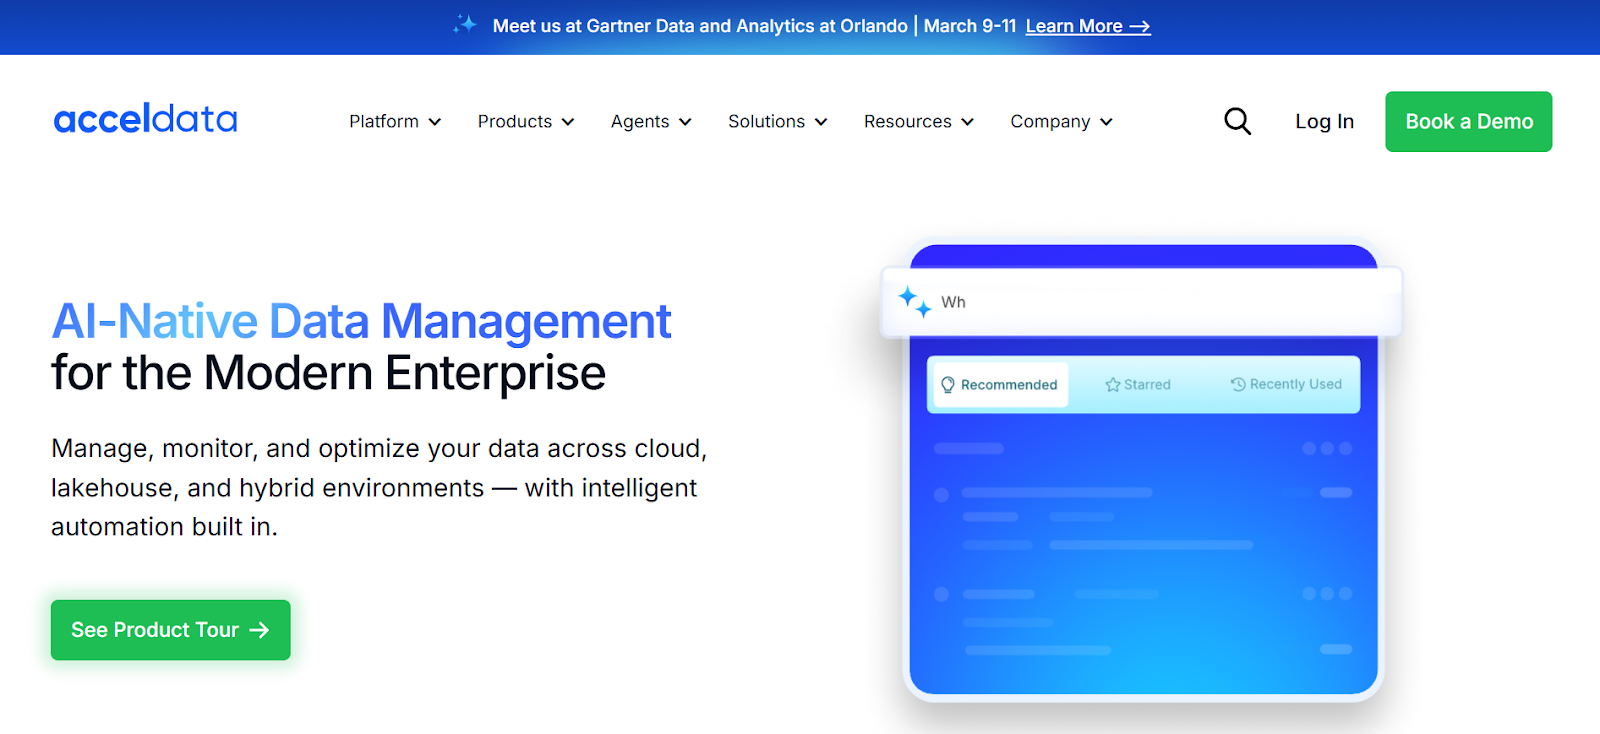The width and height of the screenshot is (1600, 734).
Task: Click the Book a Demo button
Action: click(x=1469, y=122)
